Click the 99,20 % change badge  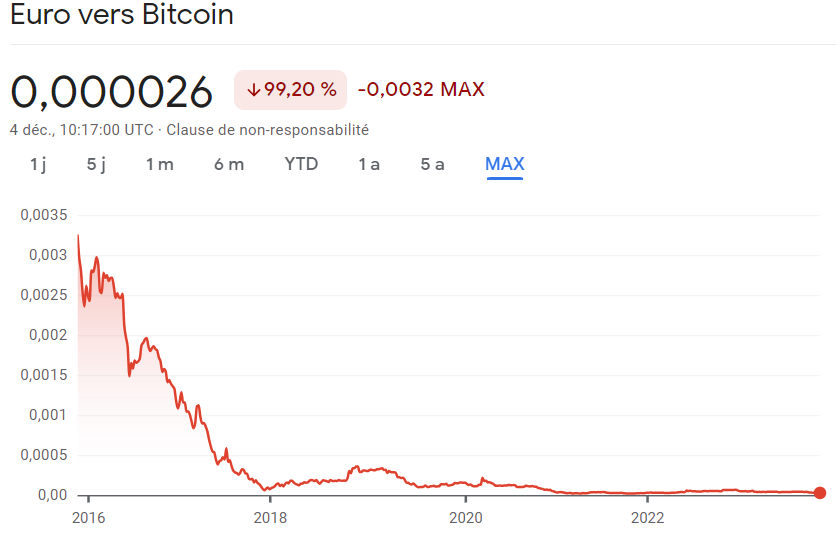click(291, 90)
